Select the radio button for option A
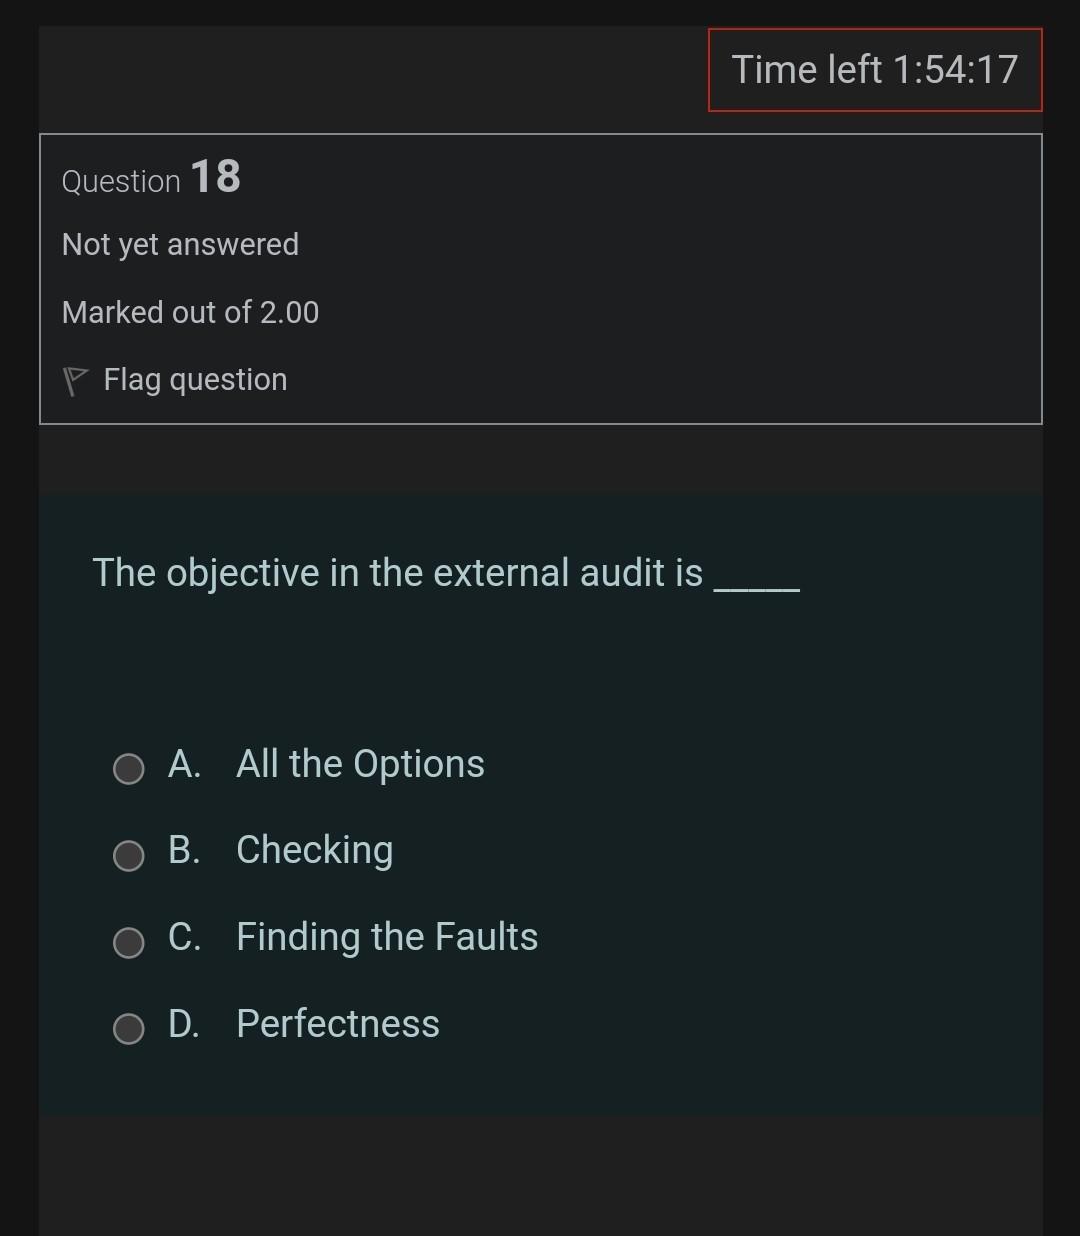 point(128,768)
